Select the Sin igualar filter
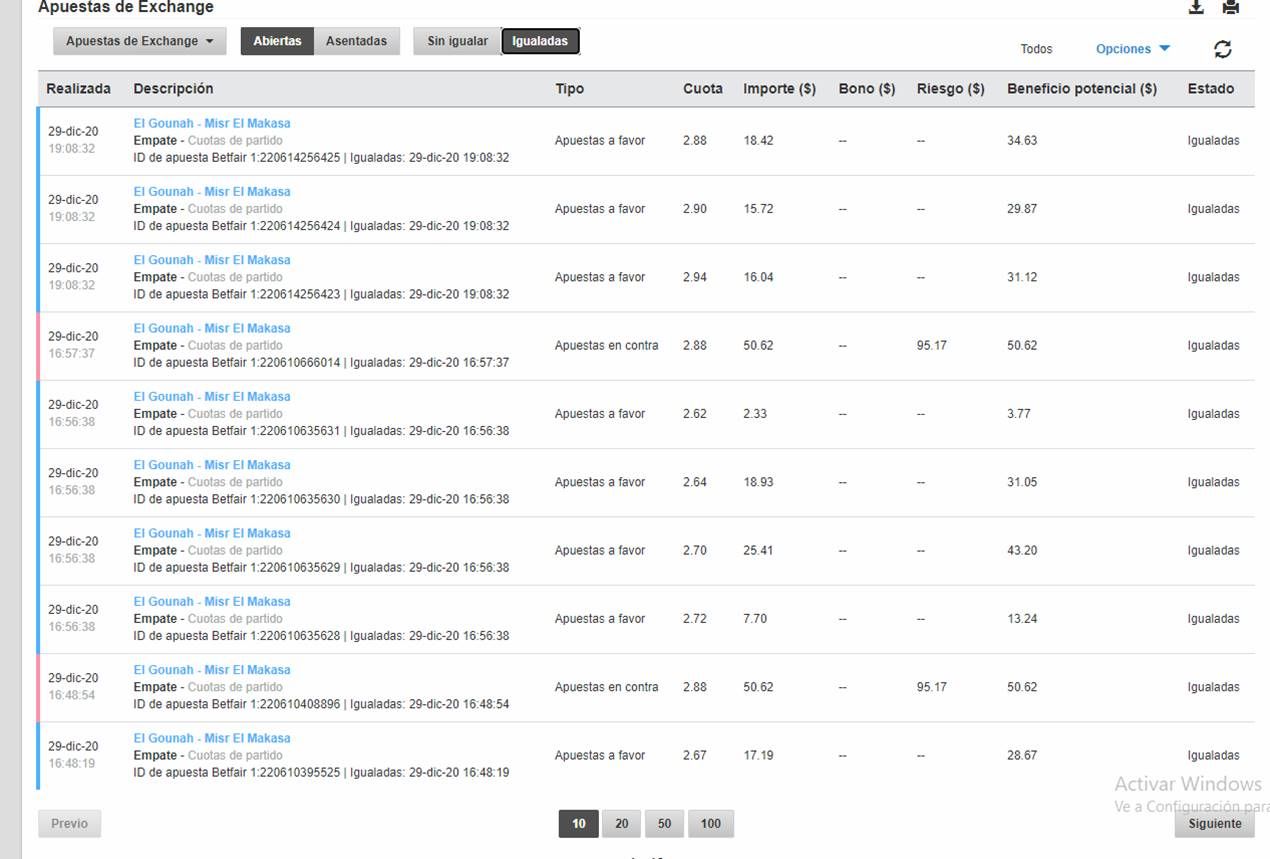Viewport: 1270px width, 859px height. pos(457,41)
